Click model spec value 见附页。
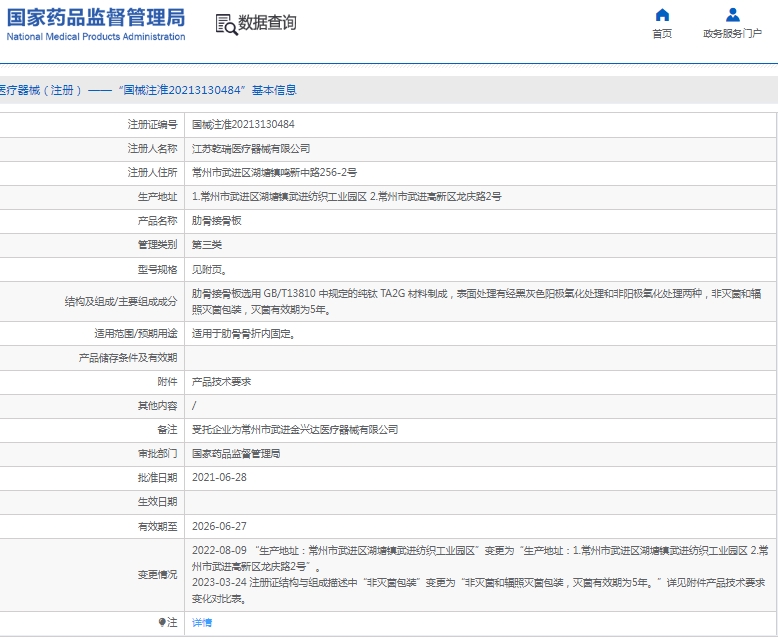 pos(209,269)
